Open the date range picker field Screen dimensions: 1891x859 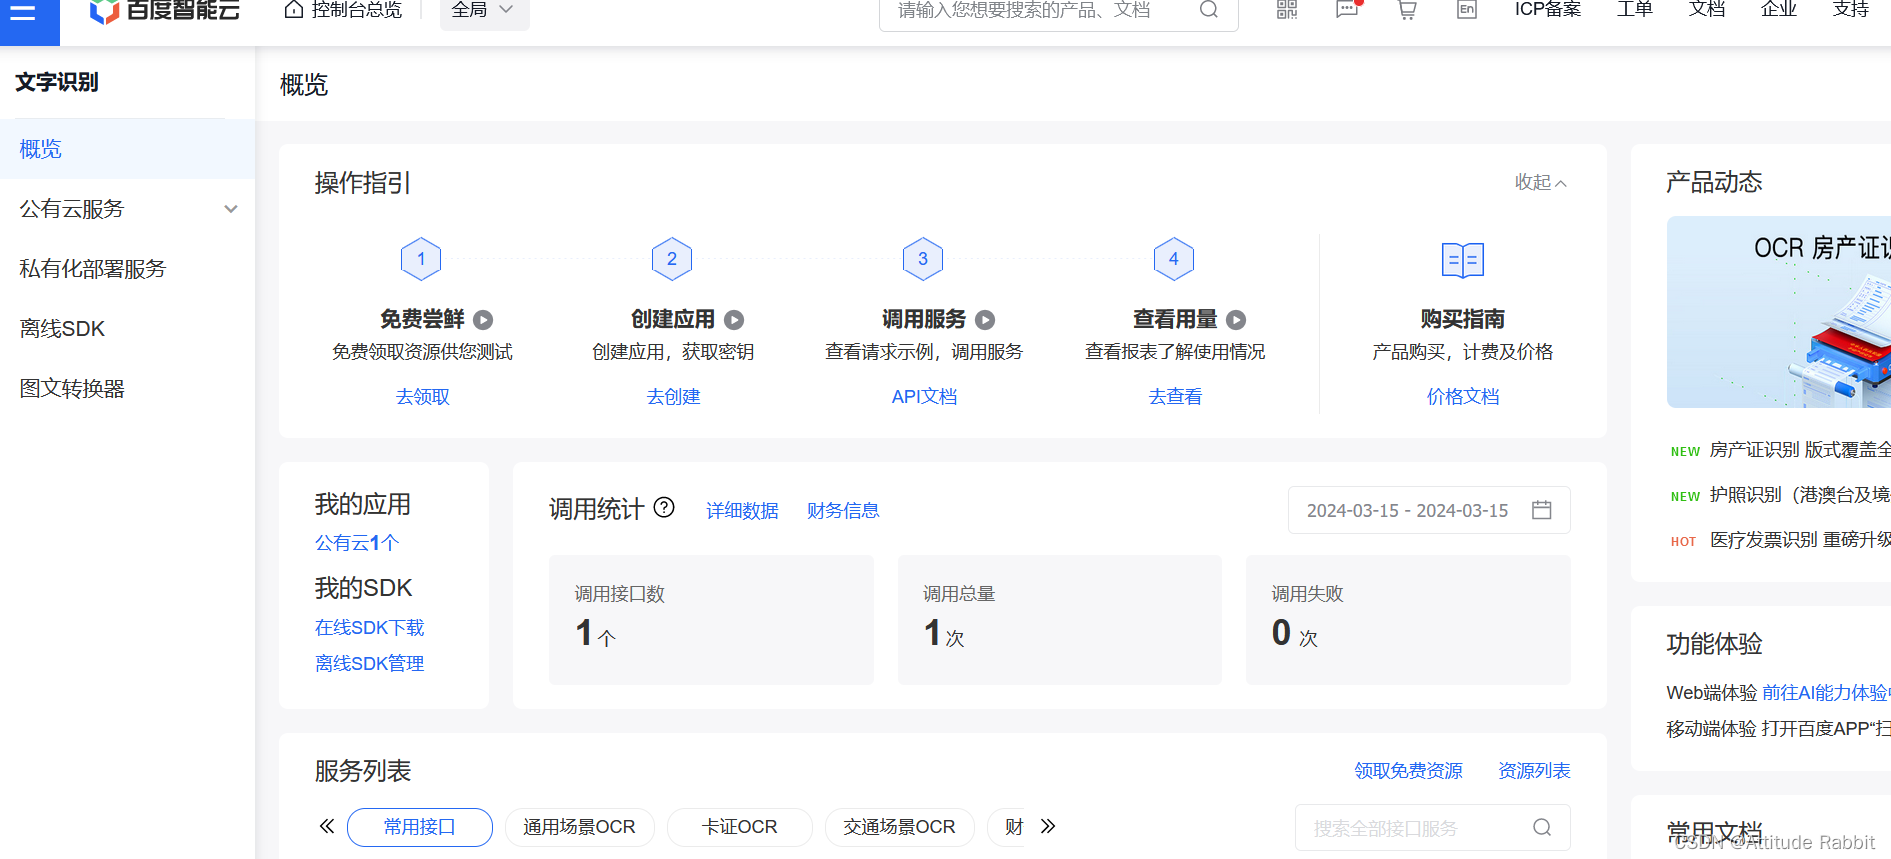[x=1429, y=510]
